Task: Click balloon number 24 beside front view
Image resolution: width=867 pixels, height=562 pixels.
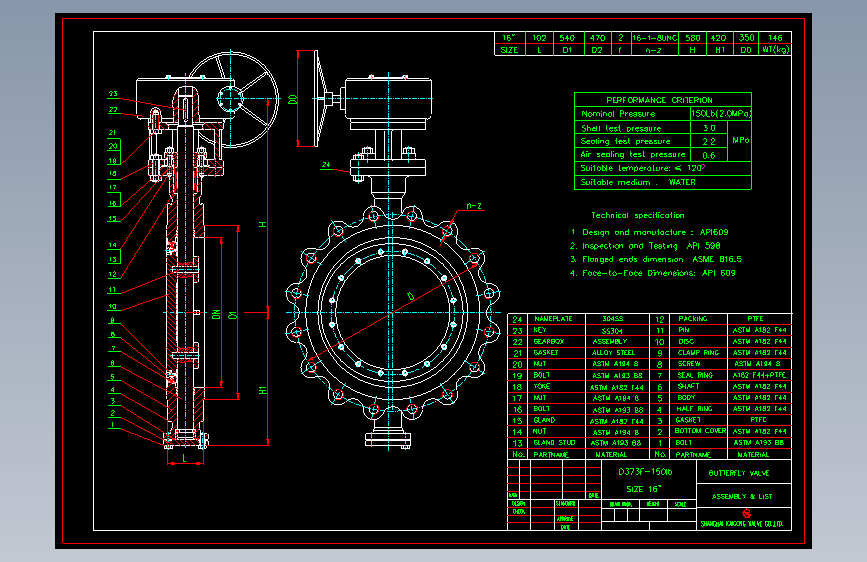Action: (326, 164)
